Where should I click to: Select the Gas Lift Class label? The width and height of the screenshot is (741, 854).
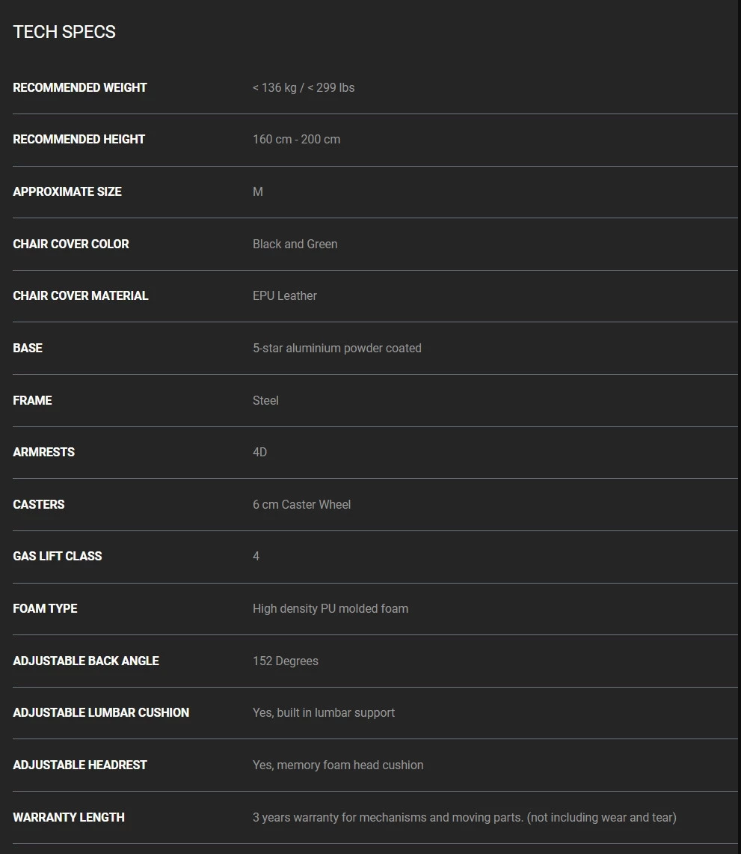coord(57,556)
